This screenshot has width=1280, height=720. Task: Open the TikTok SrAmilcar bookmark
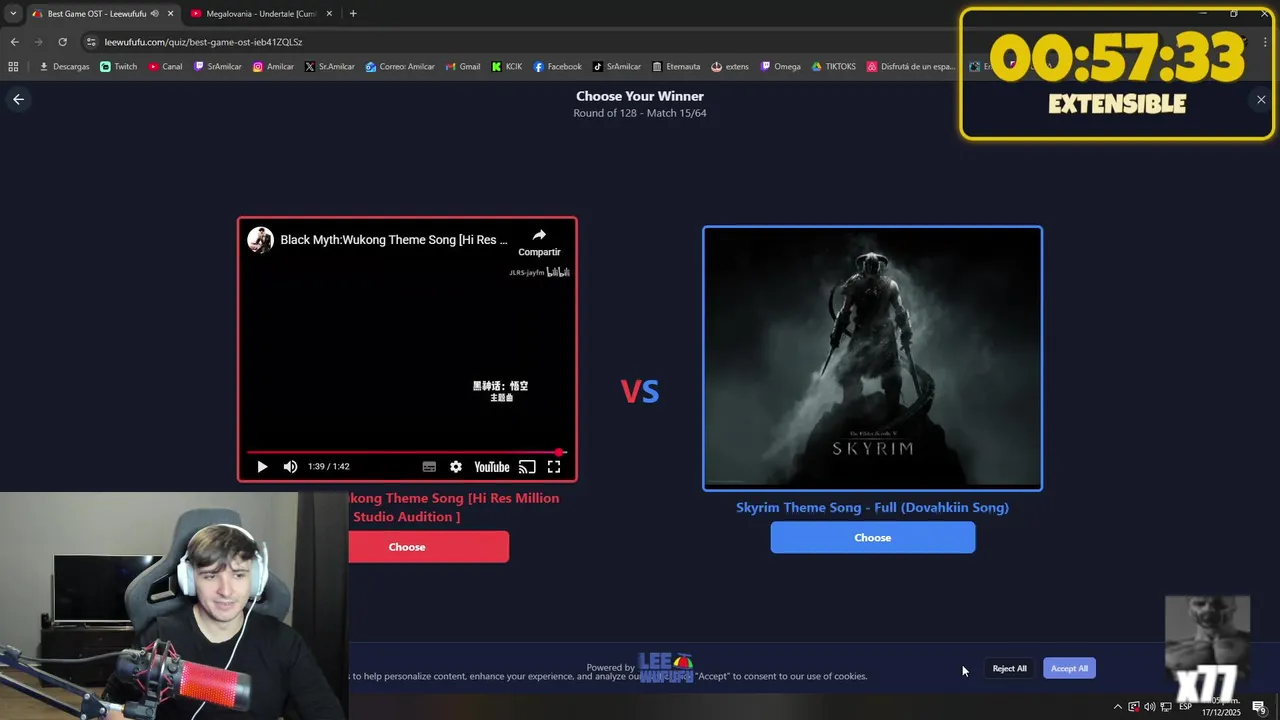click(617, 67)
